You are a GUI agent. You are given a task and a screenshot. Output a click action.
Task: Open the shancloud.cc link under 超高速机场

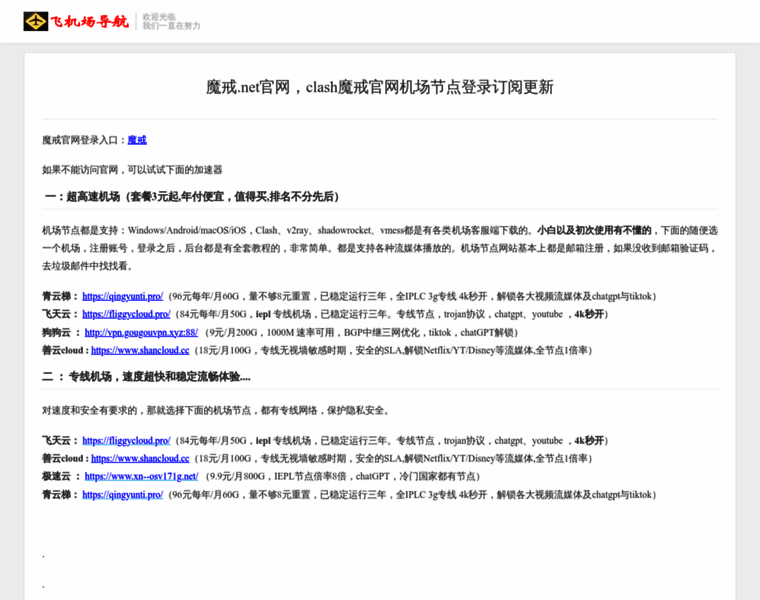click(140, 350)
